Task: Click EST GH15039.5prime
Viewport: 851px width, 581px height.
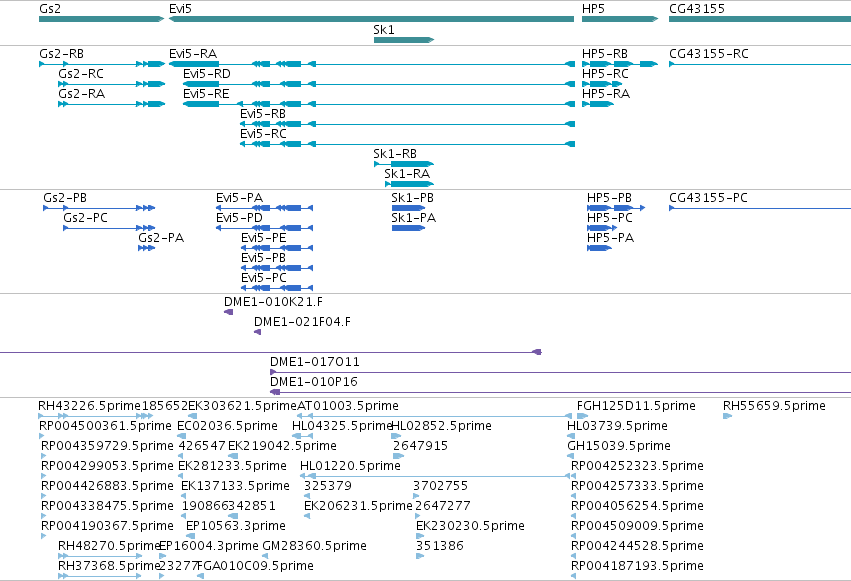Action: click(x=619, y=446)
